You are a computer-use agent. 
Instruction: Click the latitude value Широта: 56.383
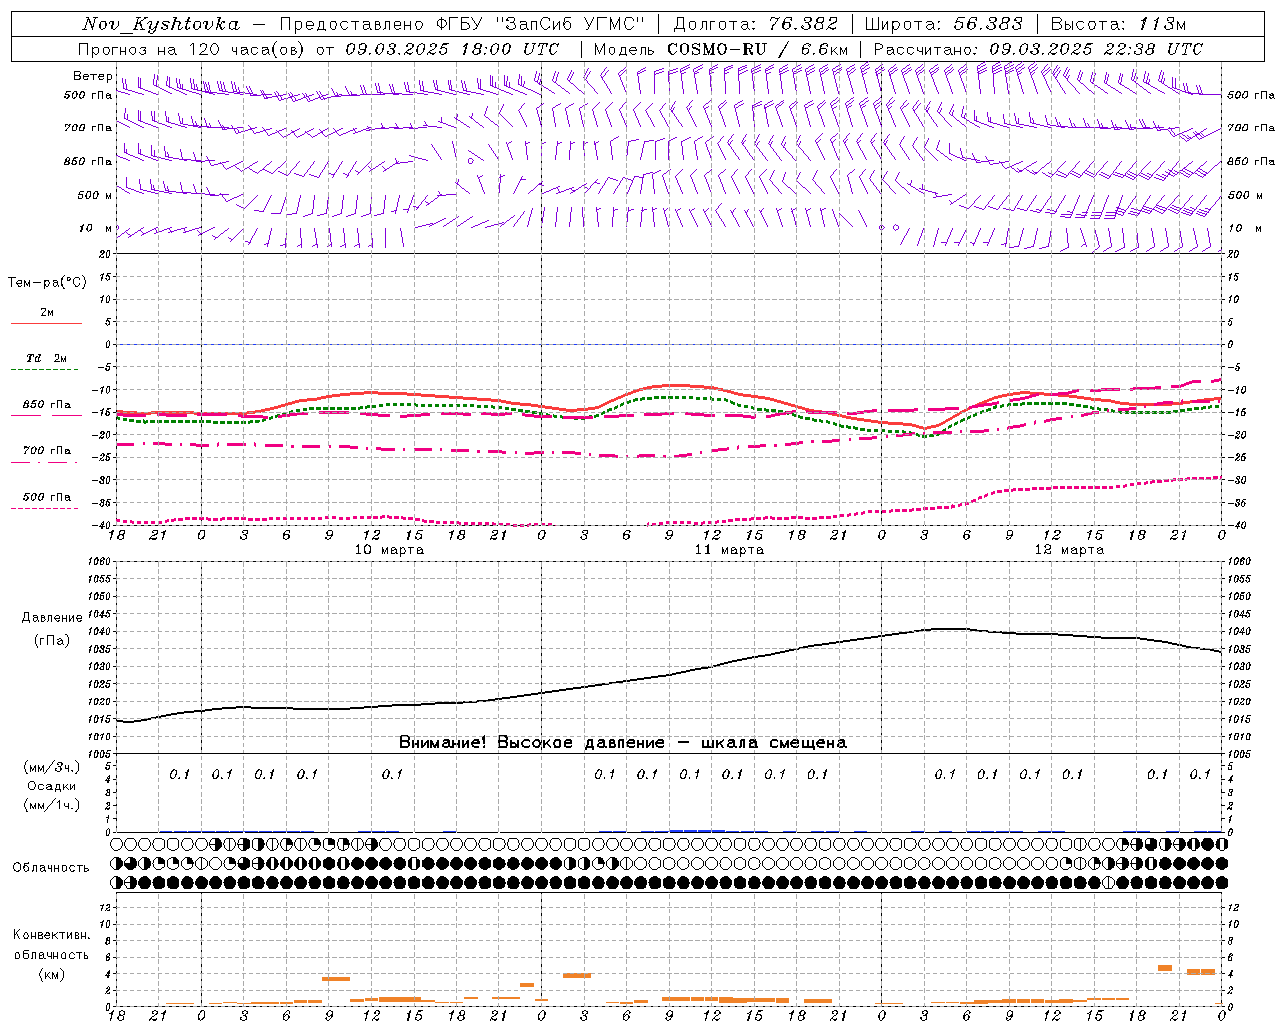click(944, 24)
